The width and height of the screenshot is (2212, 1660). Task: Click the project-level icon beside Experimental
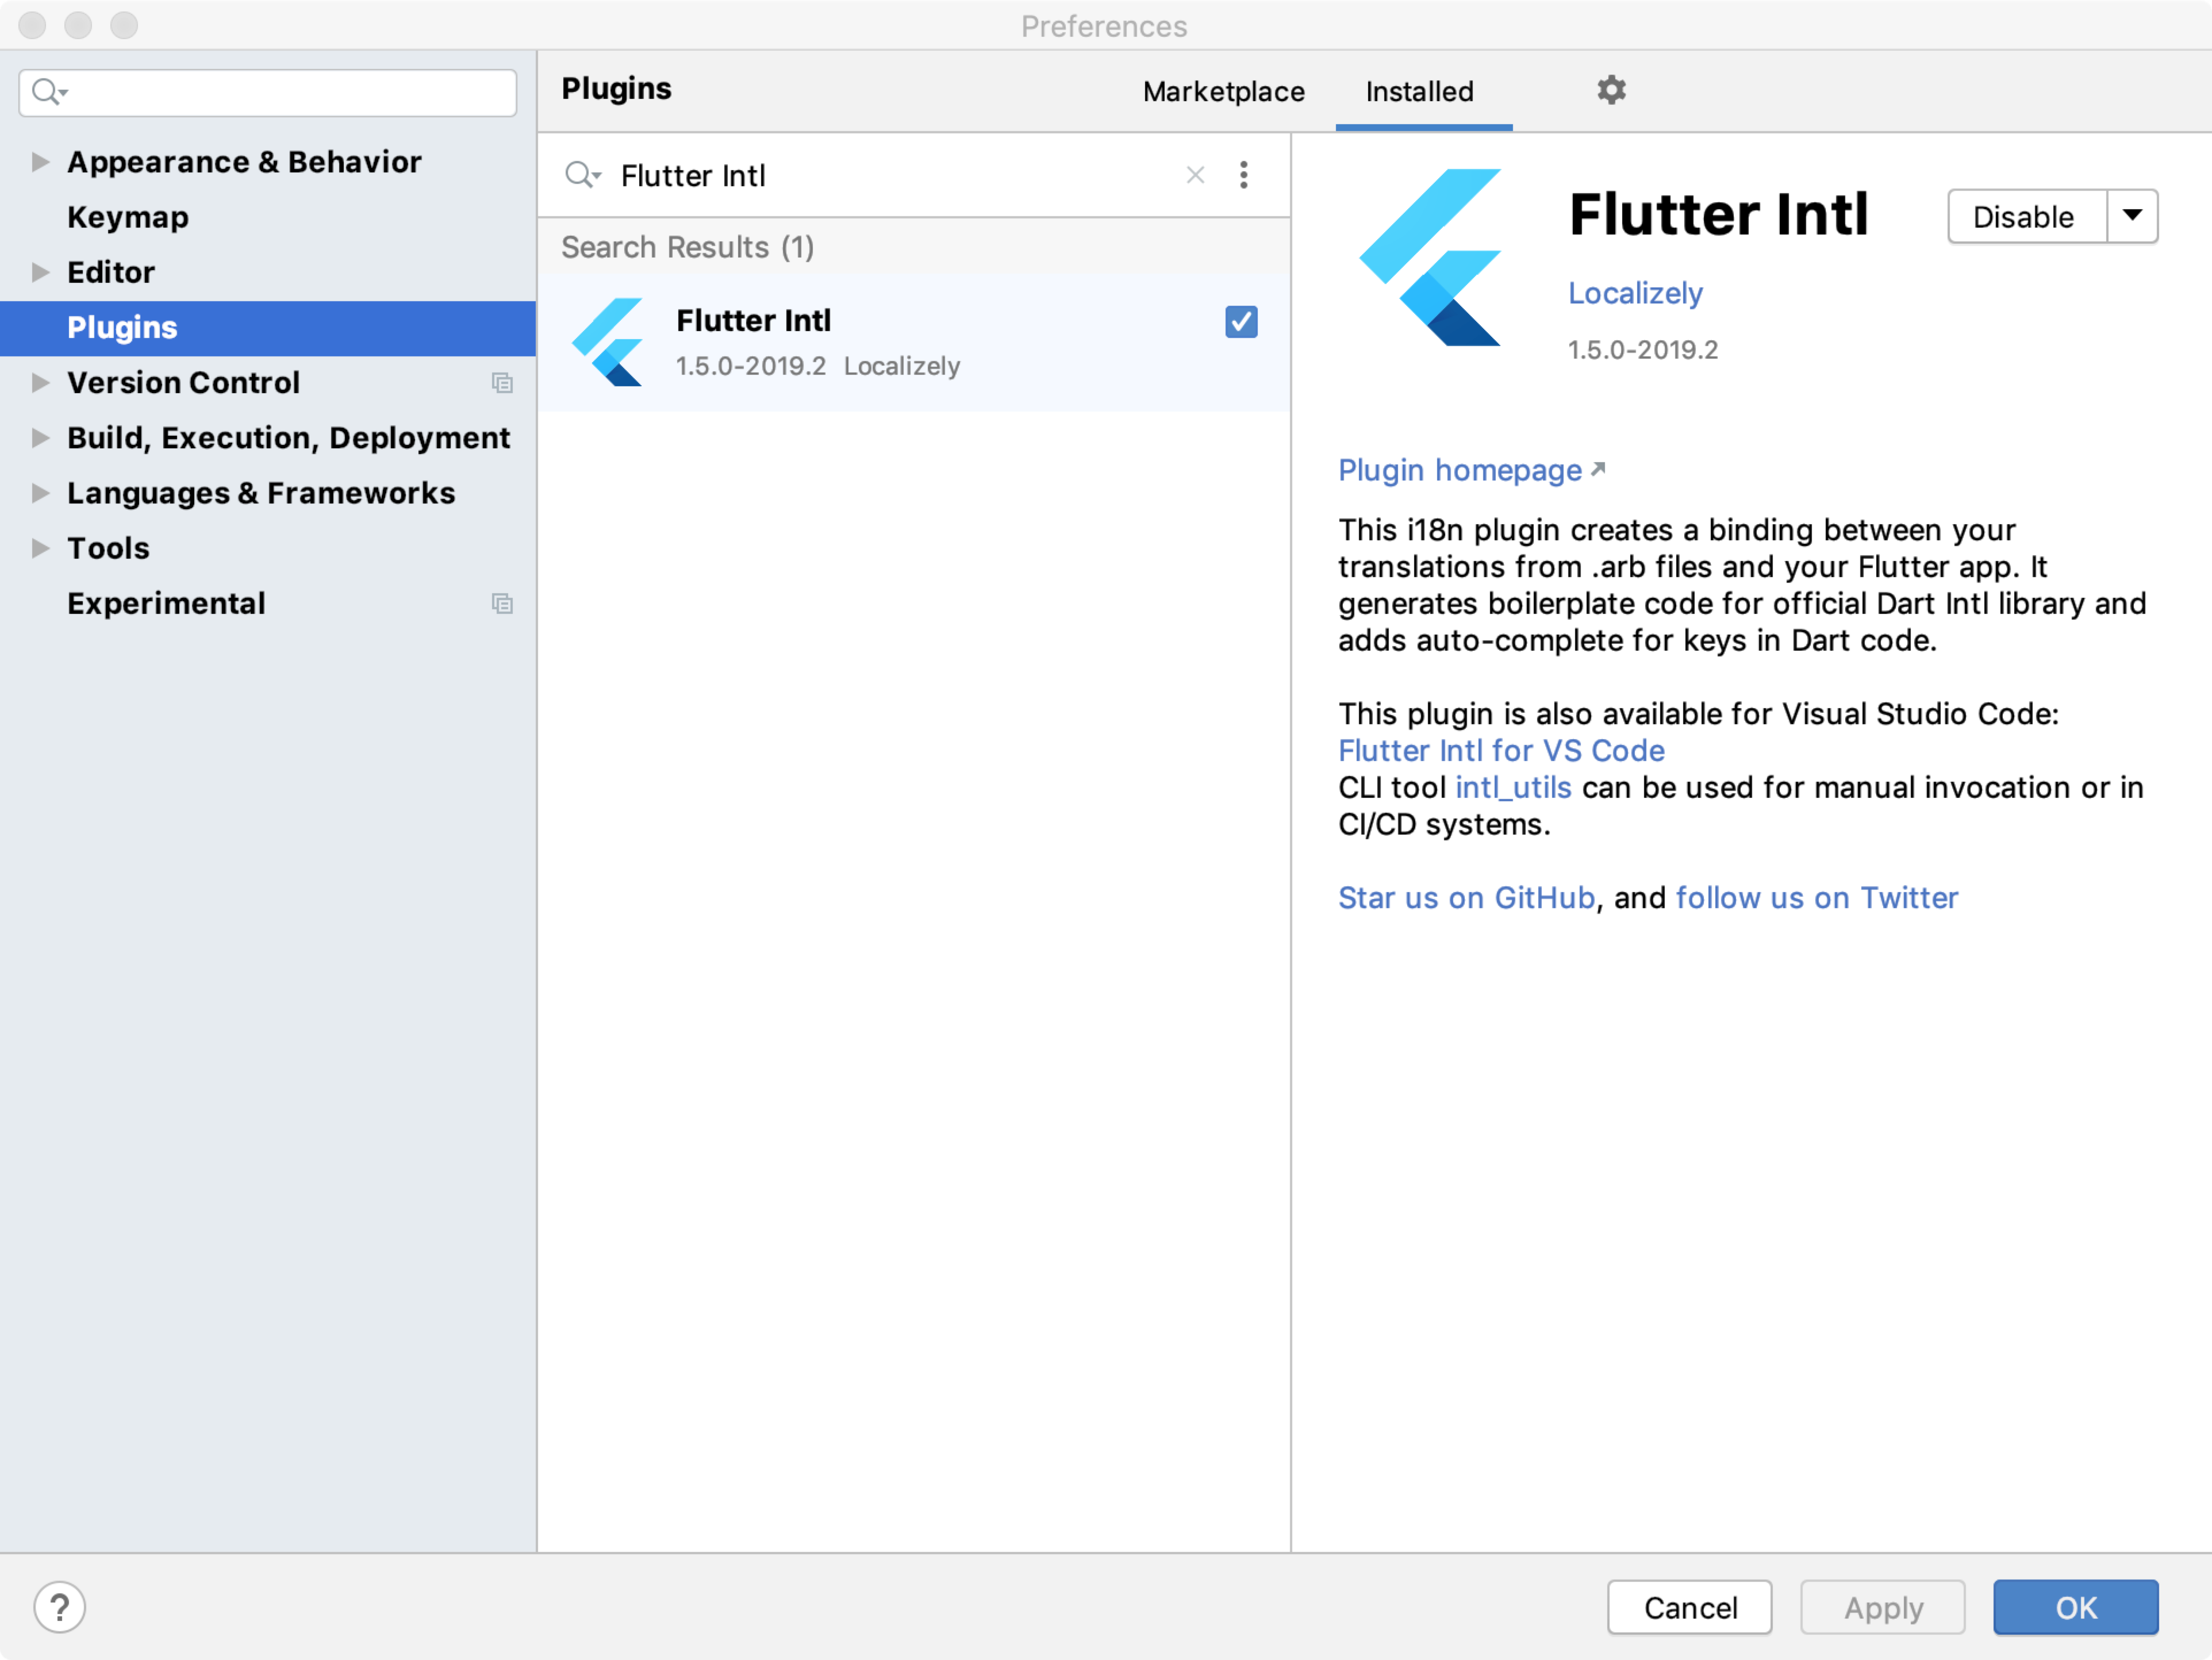502,604
